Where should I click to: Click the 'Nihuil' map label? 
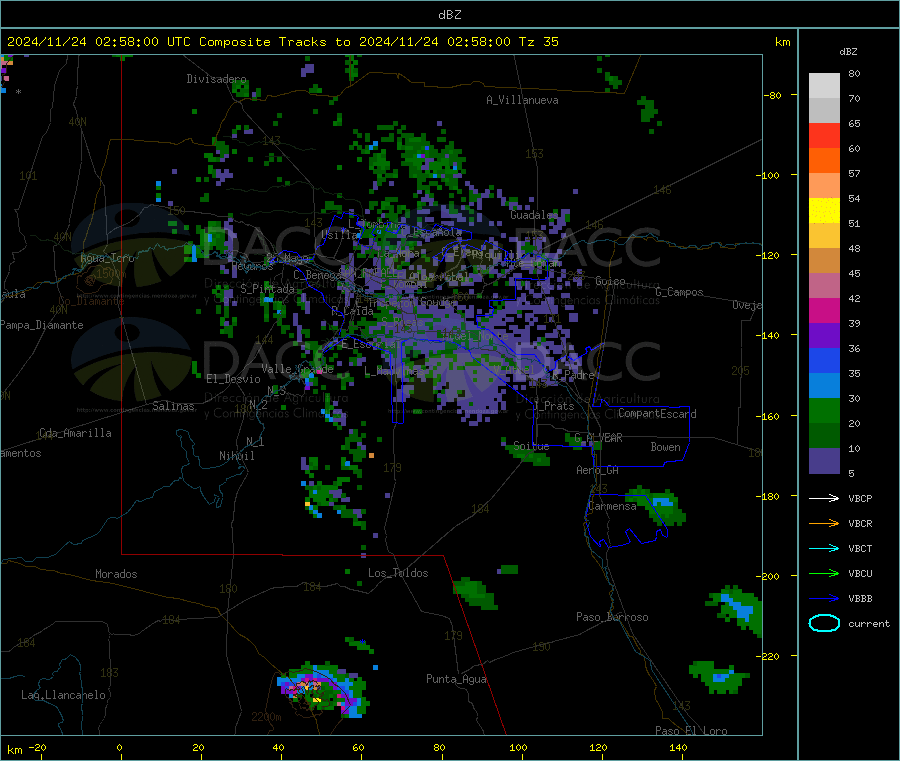pyautogui.click(x=236, y=456)
